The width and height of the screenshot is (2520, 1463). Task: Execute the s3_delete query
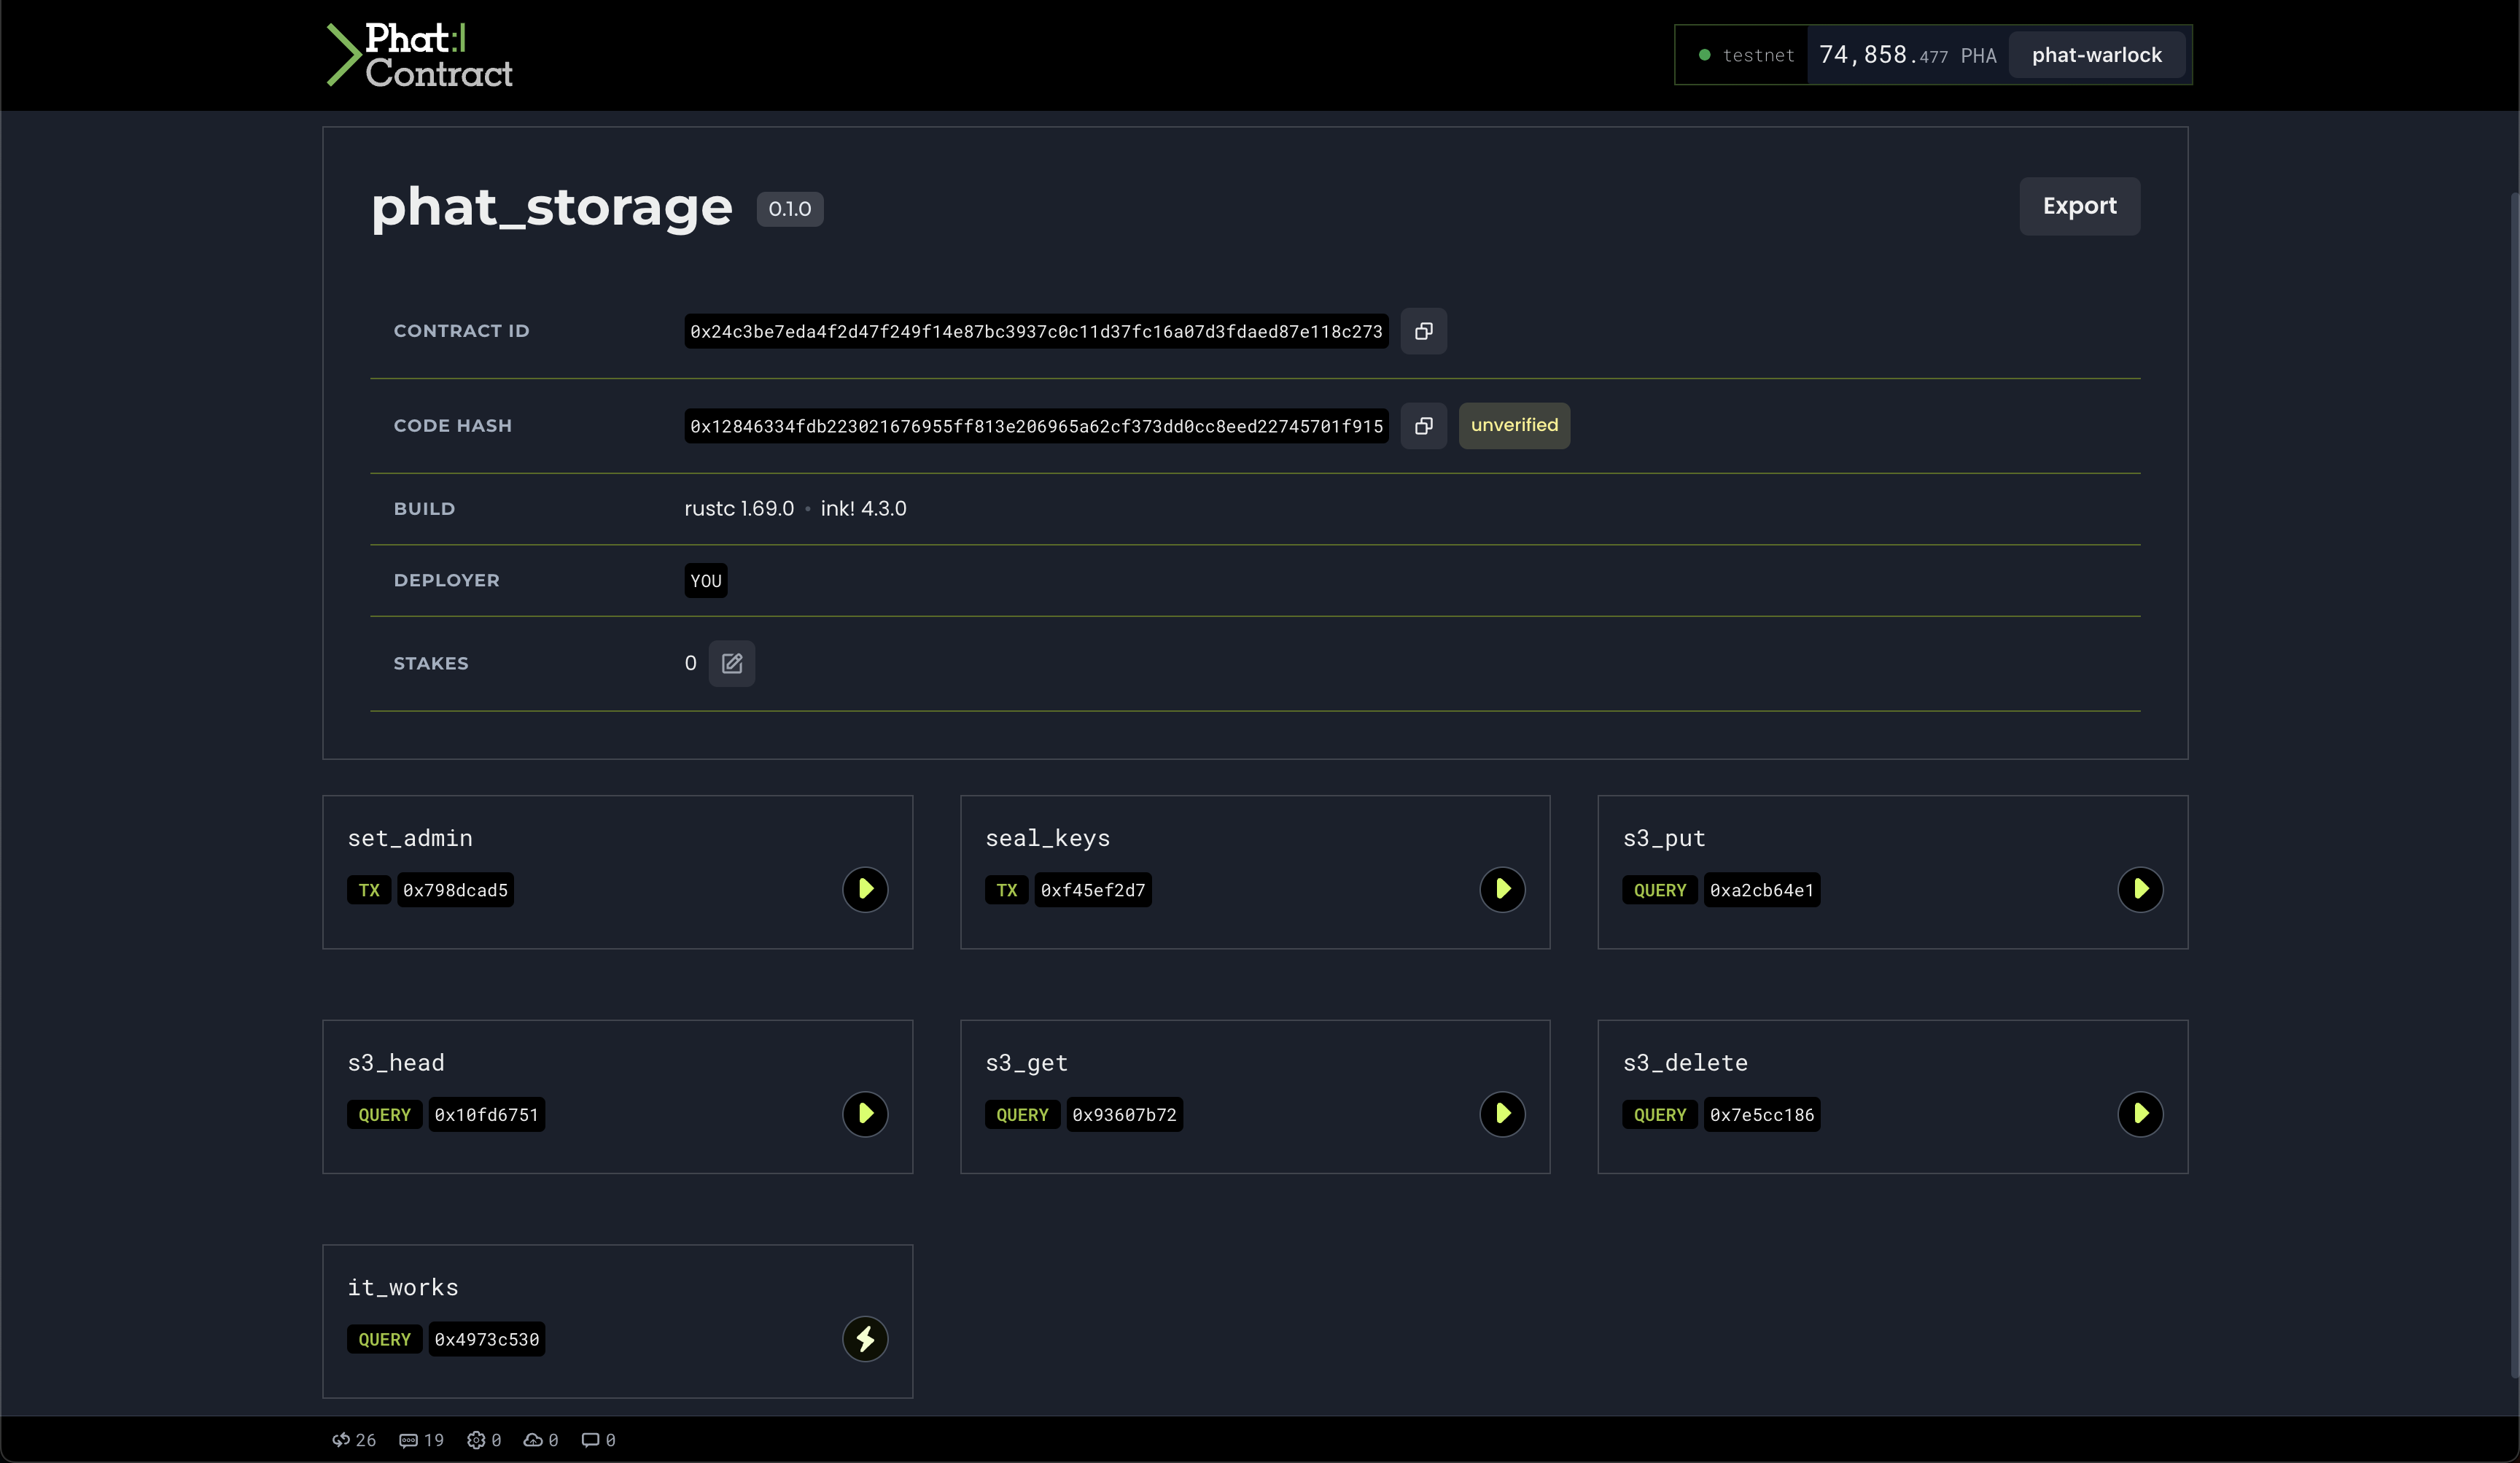[2140, 1114]
